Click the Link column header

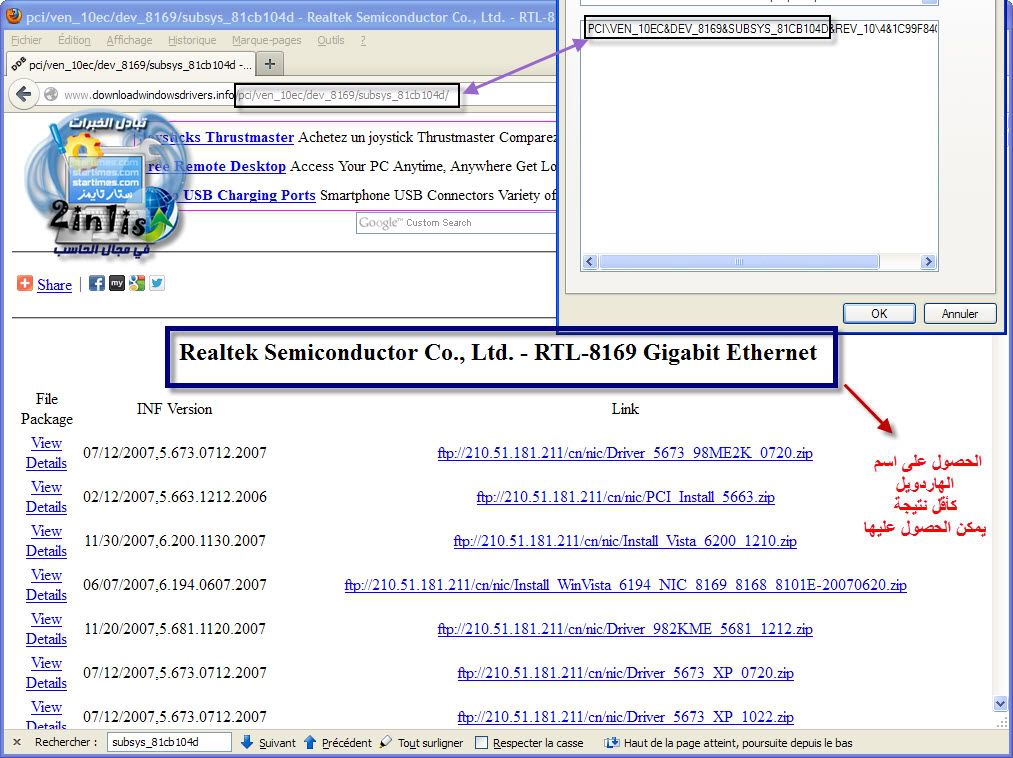point(625,409)
